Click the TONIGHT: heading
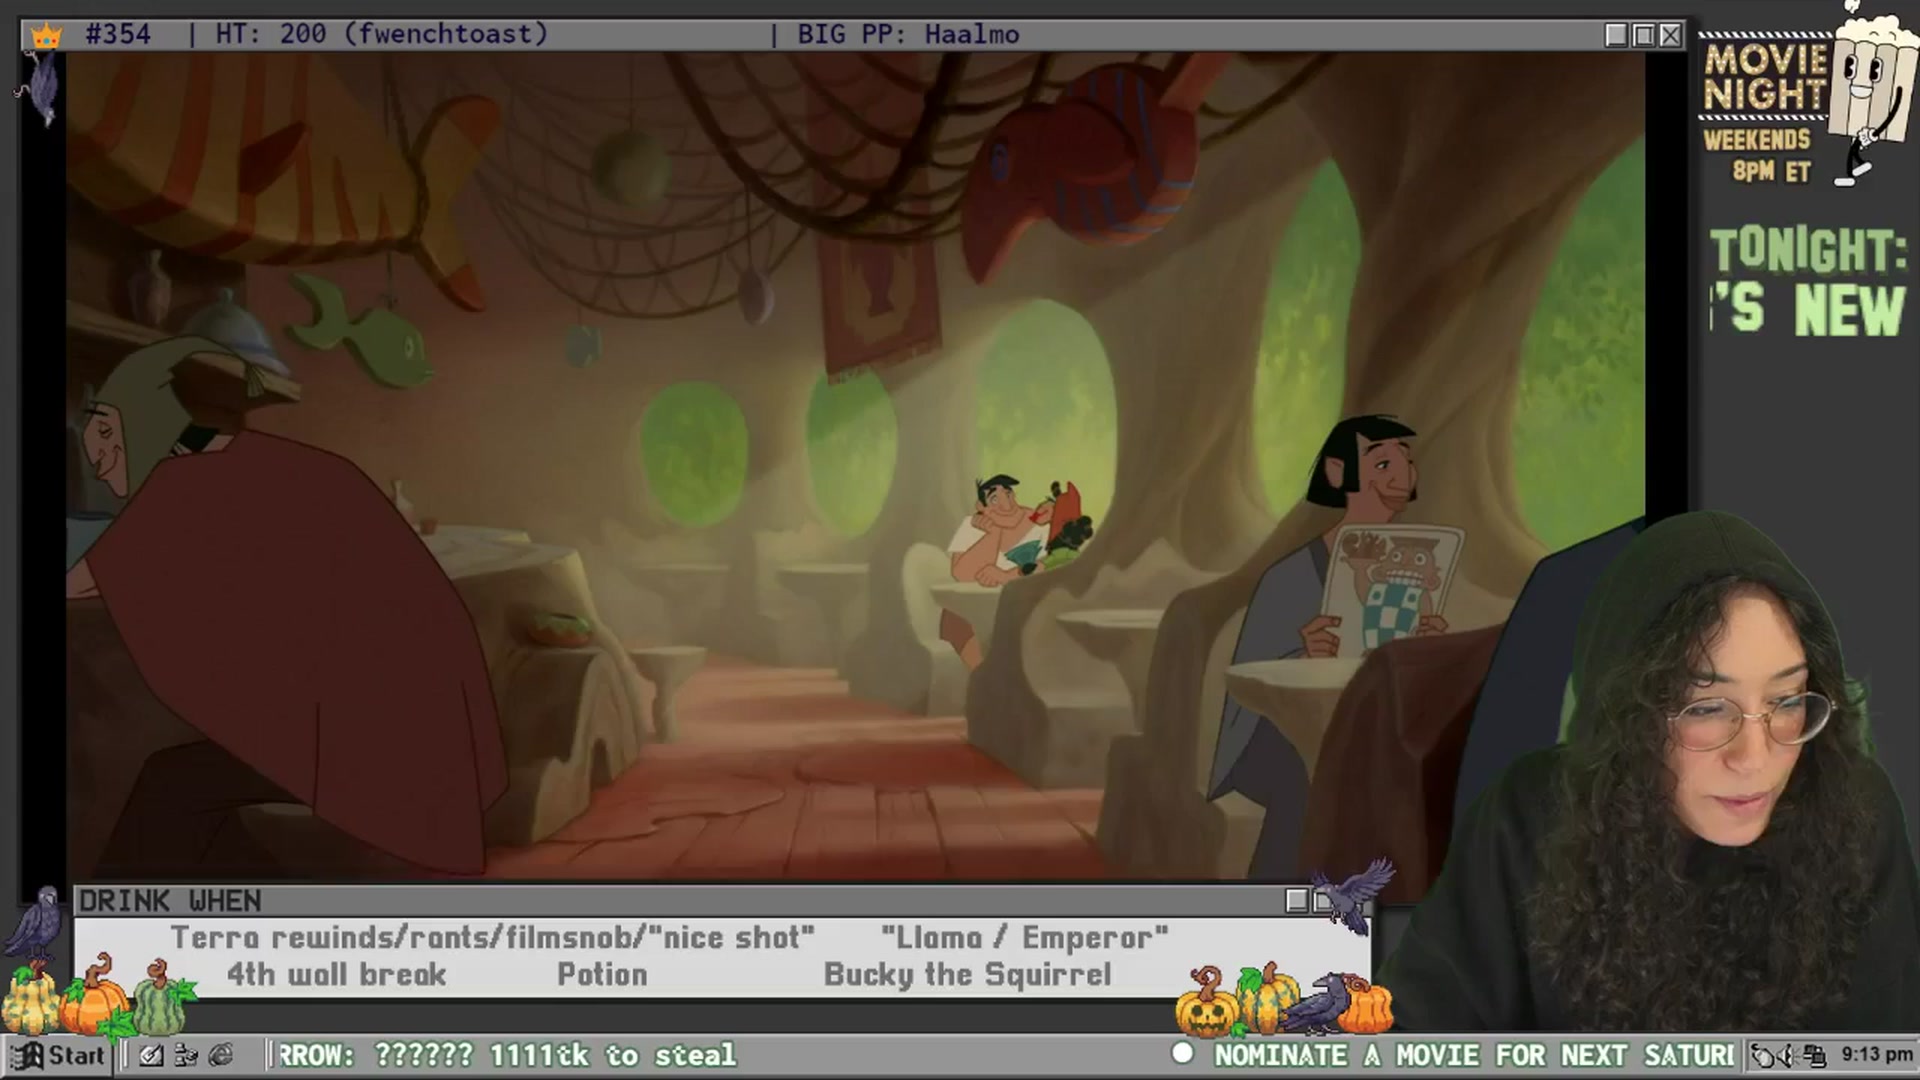1920x1080 pixels. coord(1807,250)
